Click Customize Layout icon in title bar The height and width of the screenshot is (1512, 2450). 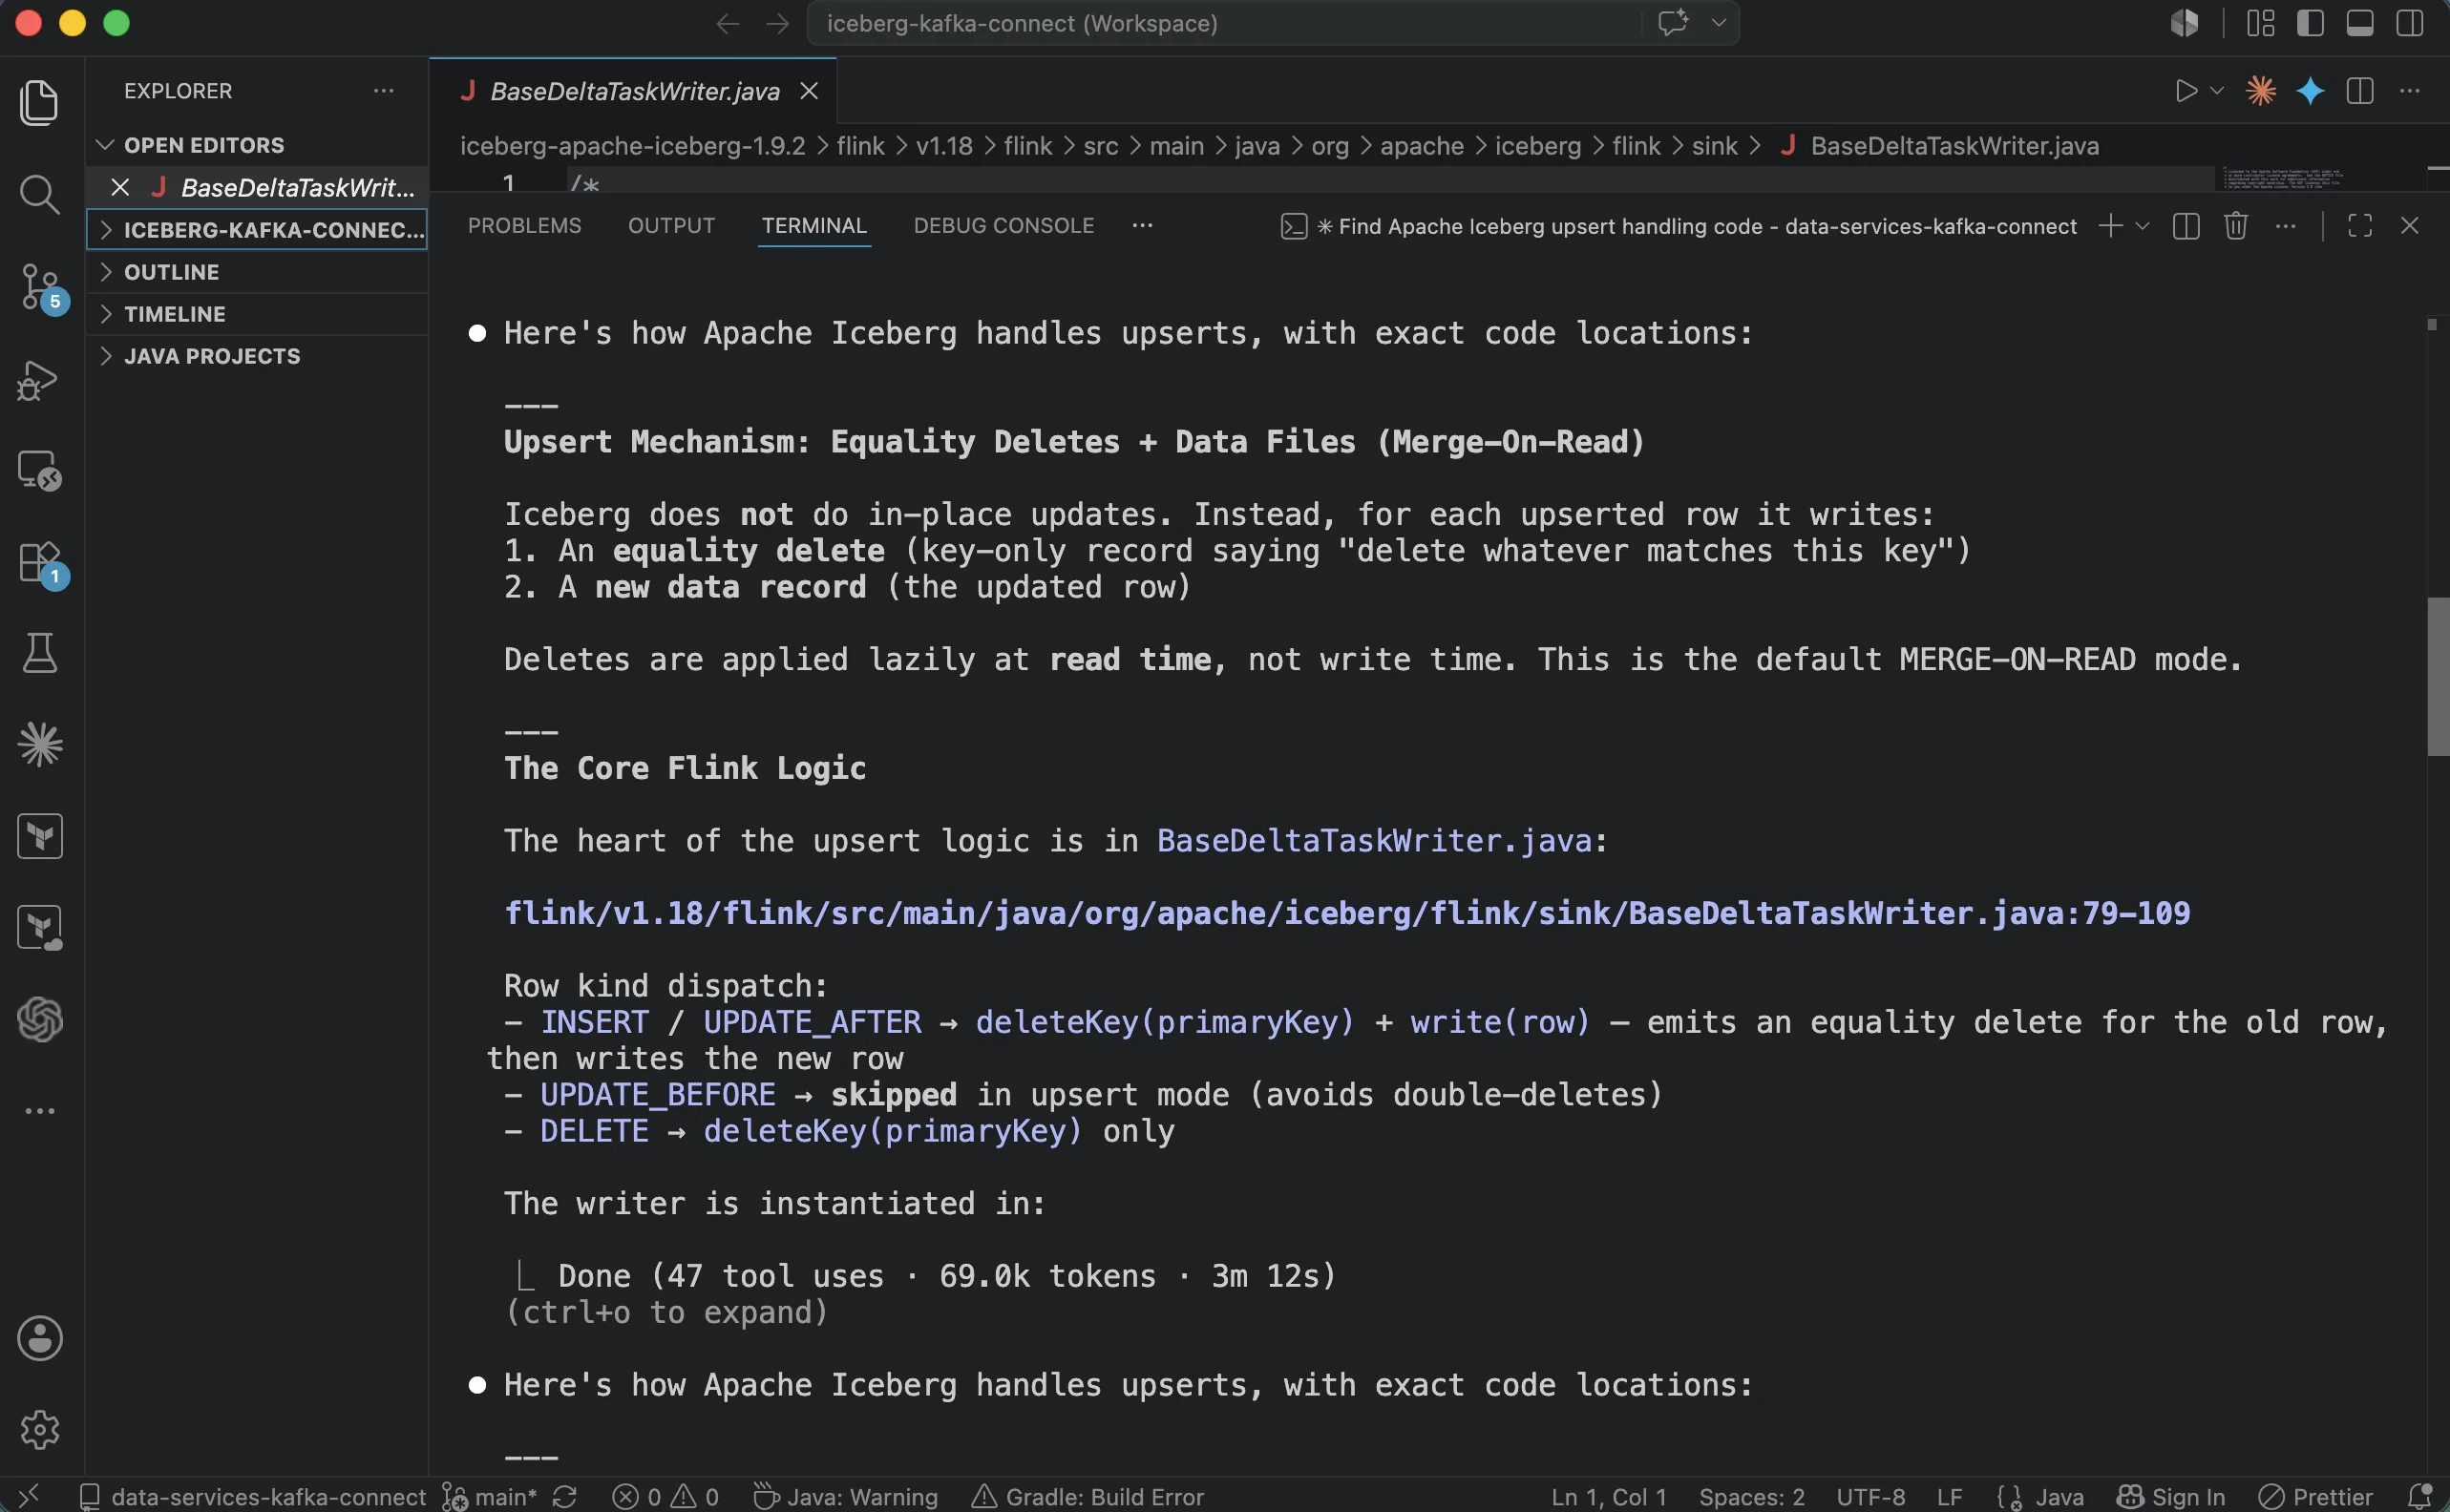click(2261, 23)
